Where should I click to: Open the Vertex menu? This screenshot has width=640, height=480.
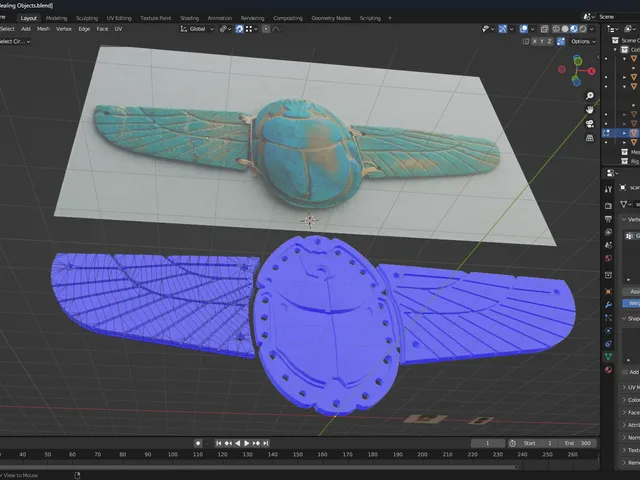pyautogui.click(x=64, y=29)
